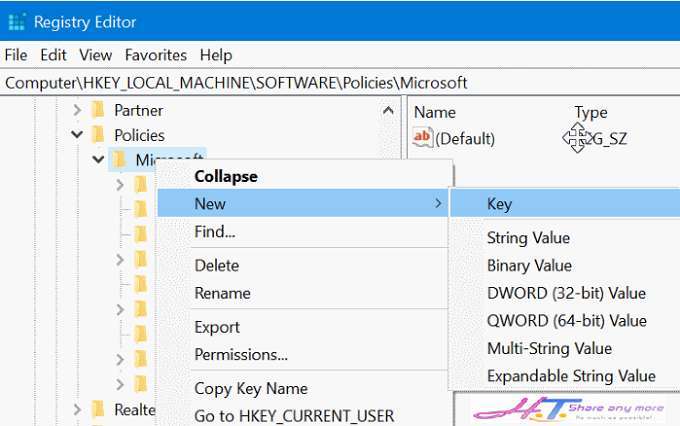Click the registry path address bar
The height and width of the screenshot is (426, 680).
[x=340, y=82]
